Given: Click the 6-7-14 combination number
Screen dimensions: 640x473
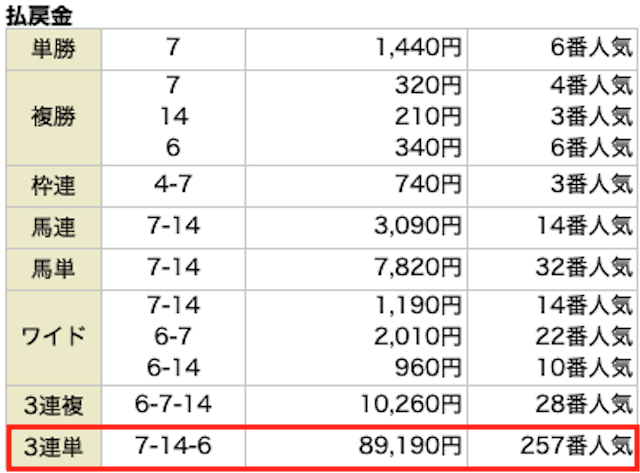Looking at the screenshot, I should (174, 404).
